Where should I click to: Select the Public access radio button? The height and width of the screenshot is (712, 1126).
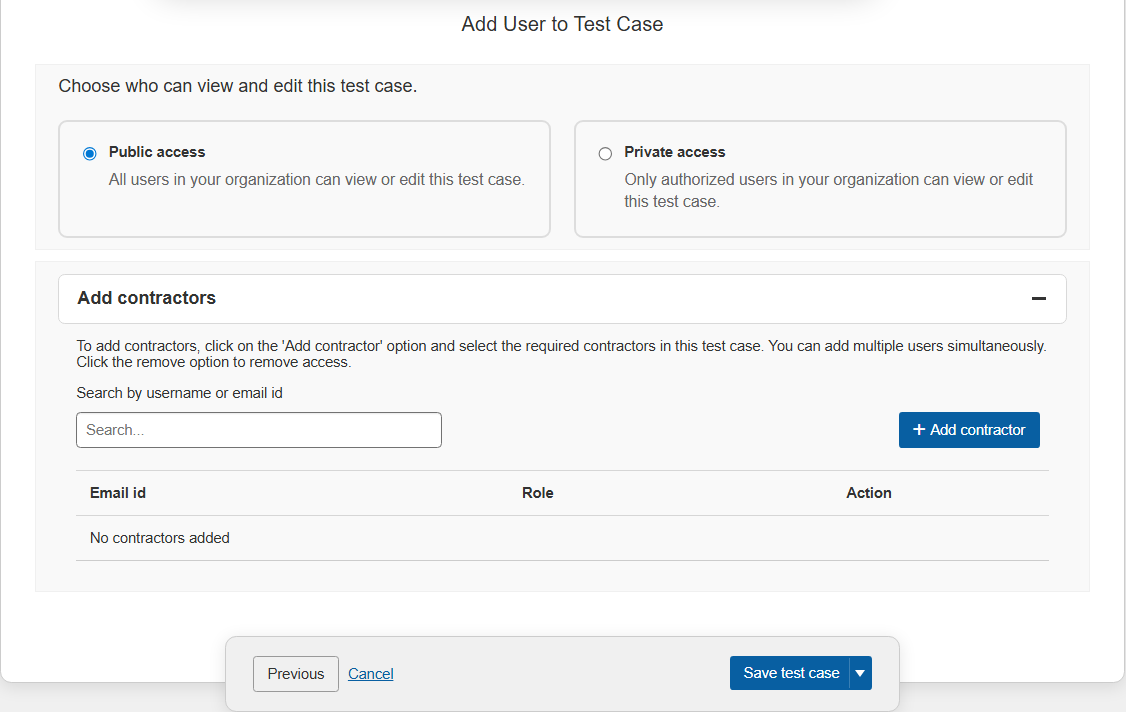point(90,153)
